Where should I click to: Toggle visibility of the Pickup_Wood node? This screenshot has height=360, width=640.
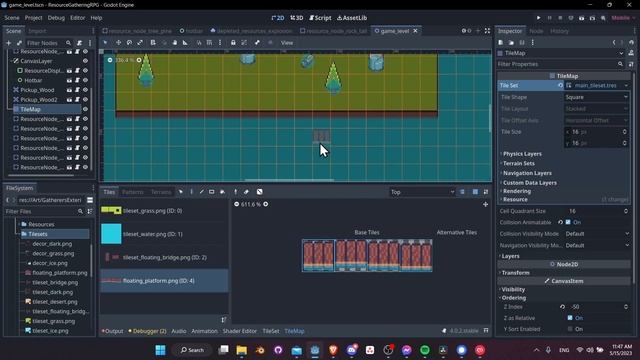click(85, 90)
